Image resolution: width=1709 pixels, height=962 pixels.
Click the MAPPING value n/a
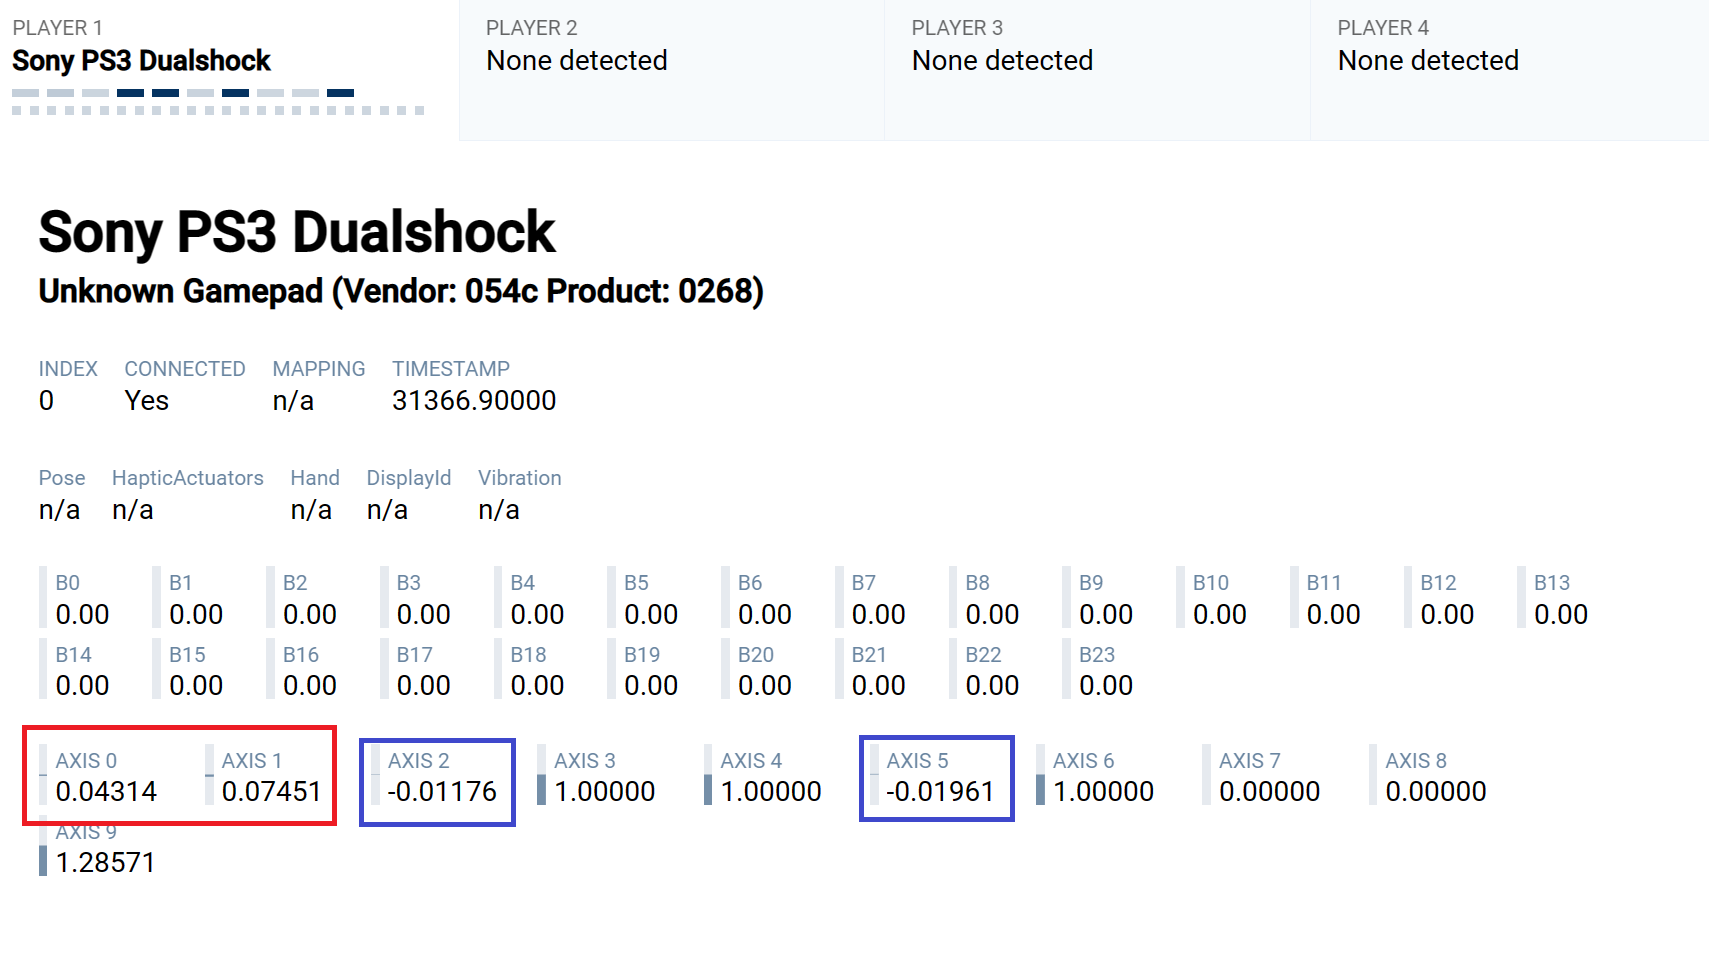[x=293, y=401]
